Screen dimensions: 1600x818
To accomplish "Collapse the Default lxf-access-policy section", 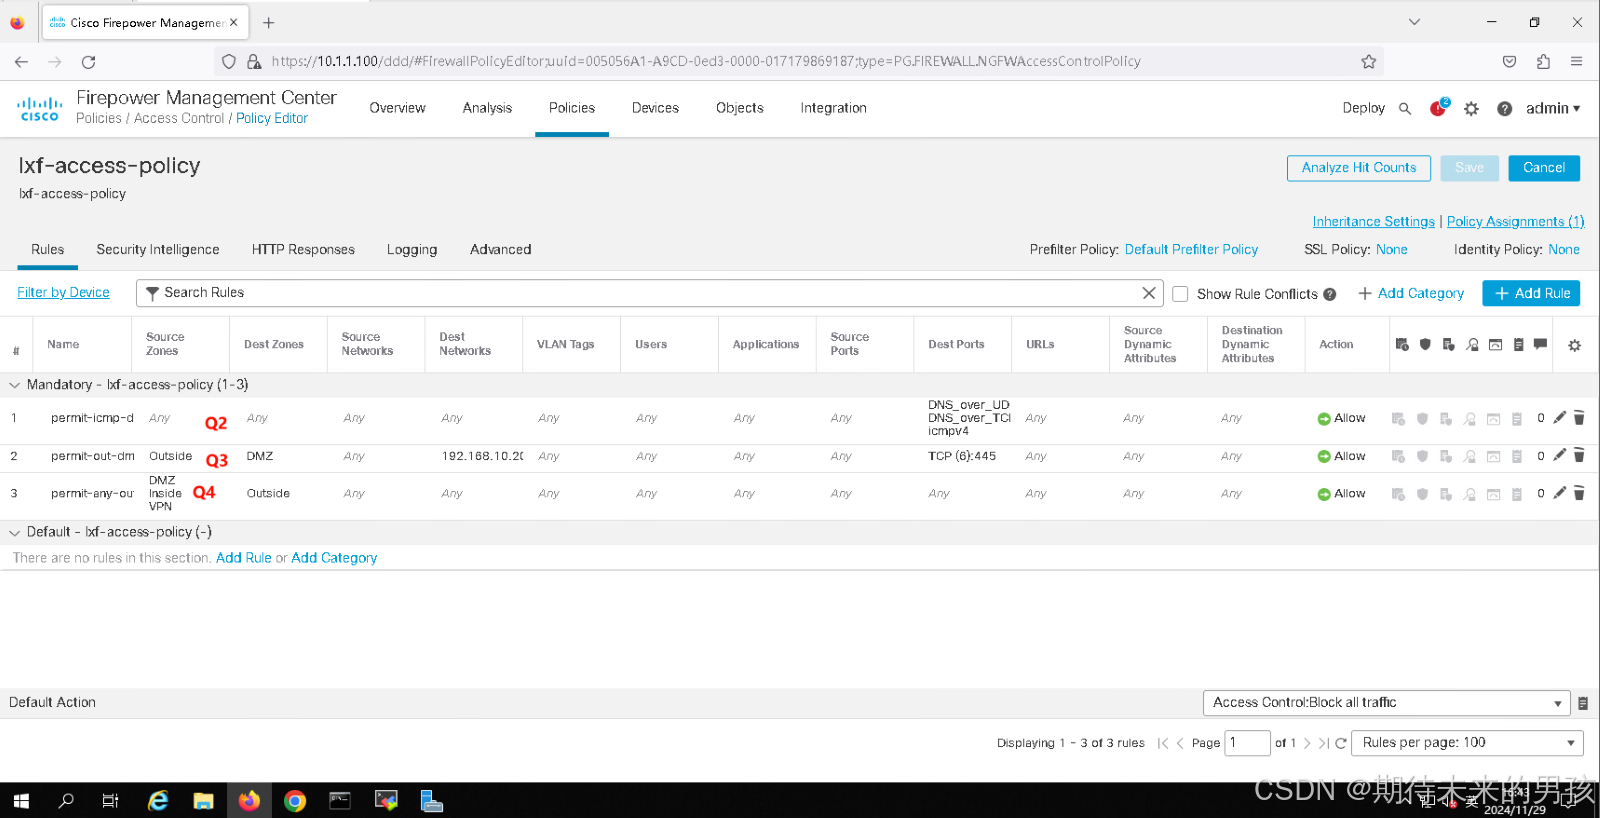I will [14, 533].
